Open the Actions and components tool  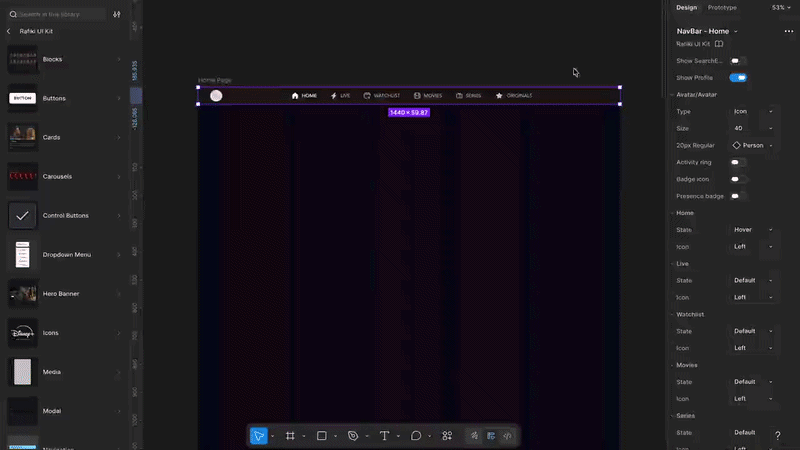(447, 436)
